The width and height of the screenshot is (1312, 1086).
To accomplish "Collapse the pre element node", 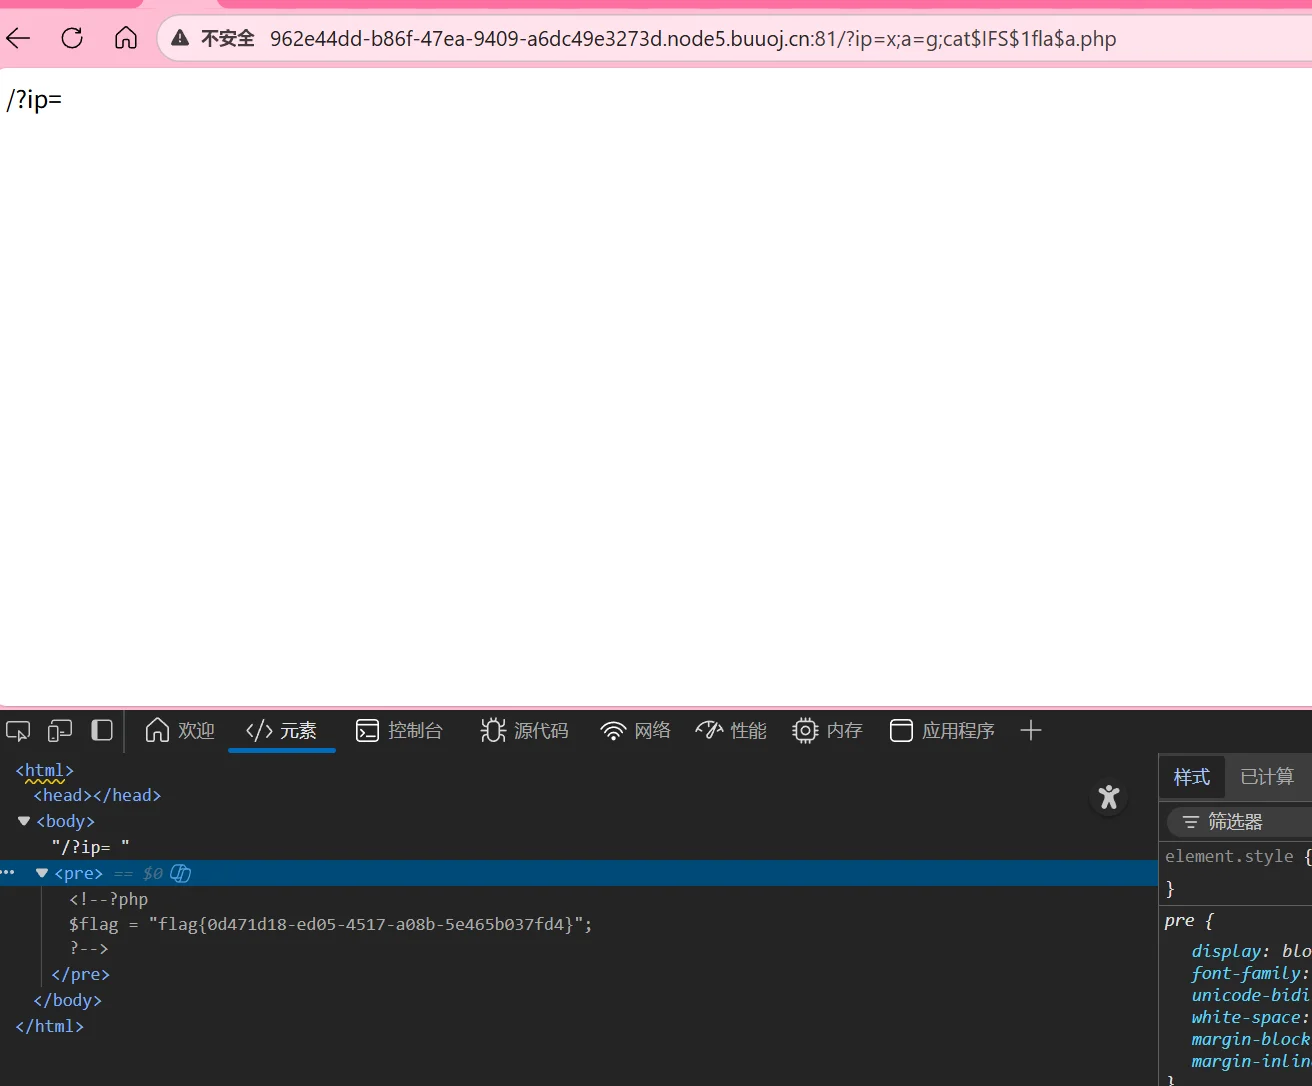I will coord(42,873).
